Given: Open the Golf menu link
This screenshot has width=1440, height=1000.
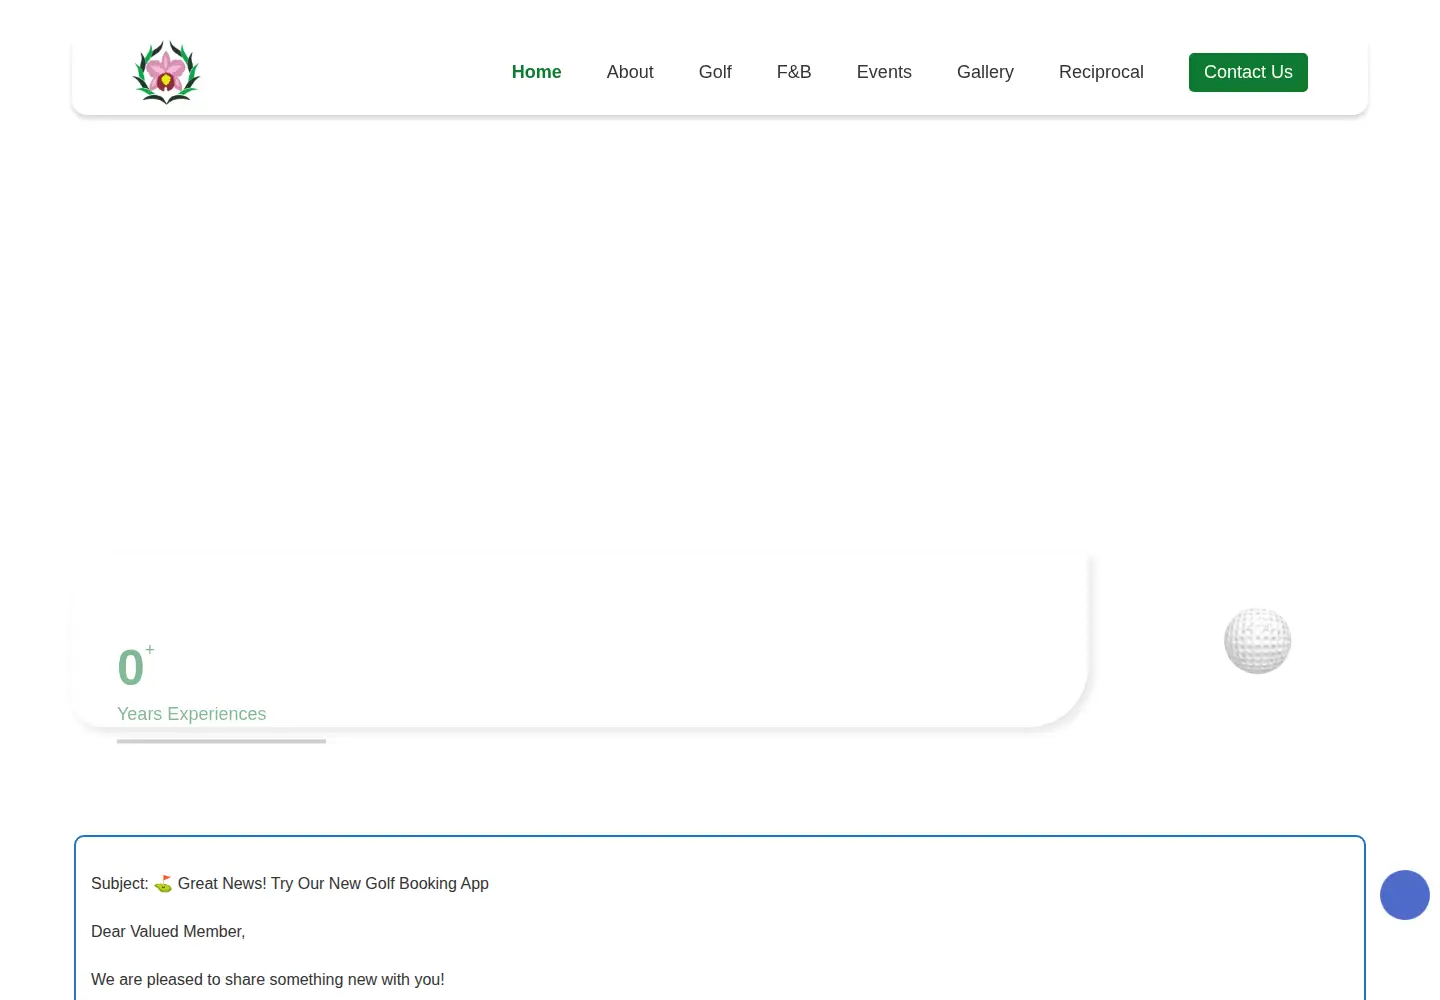Looking at the screenshot, I should (715, 72).
